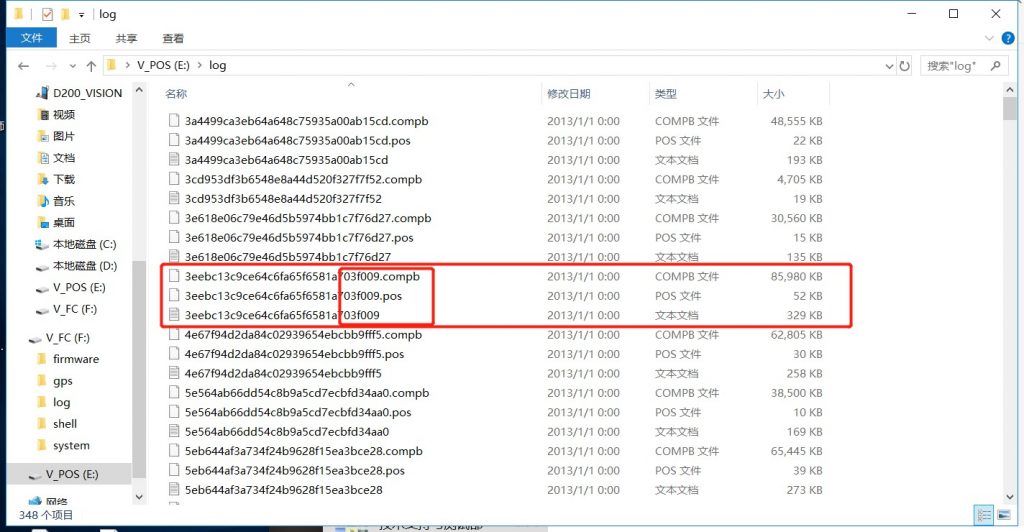Click the New folder icon in title bar

click(65, 14)
